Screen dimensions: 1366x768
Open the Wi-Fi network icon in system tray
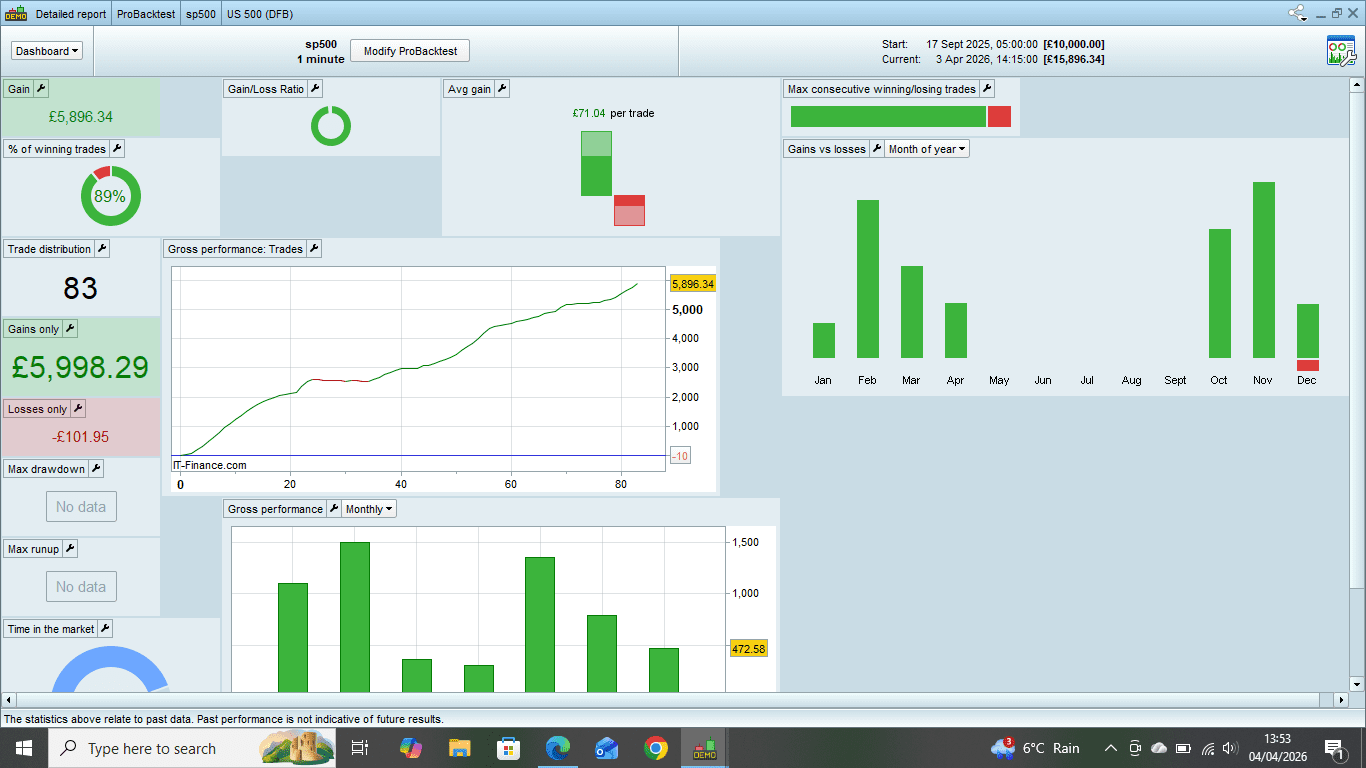1208,748
